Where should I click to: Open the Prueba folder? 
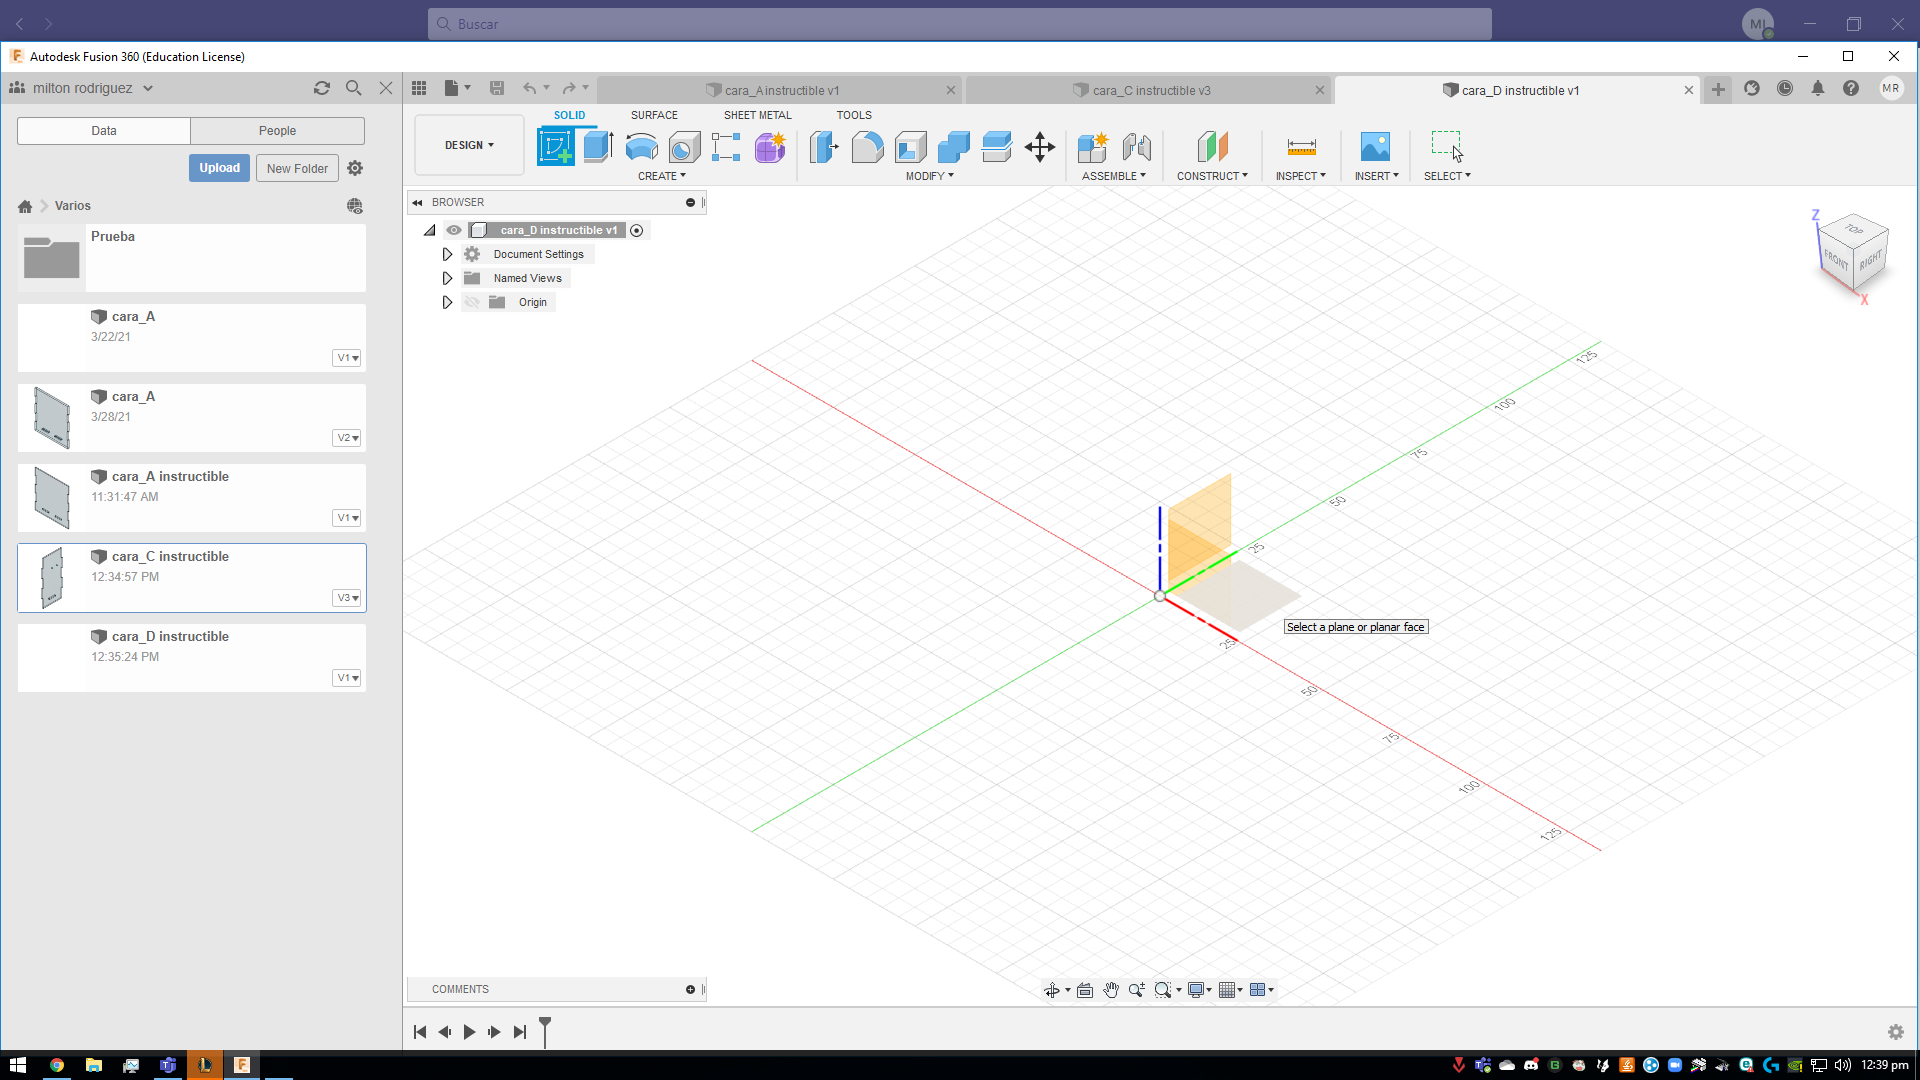click(x=191, y=258)
